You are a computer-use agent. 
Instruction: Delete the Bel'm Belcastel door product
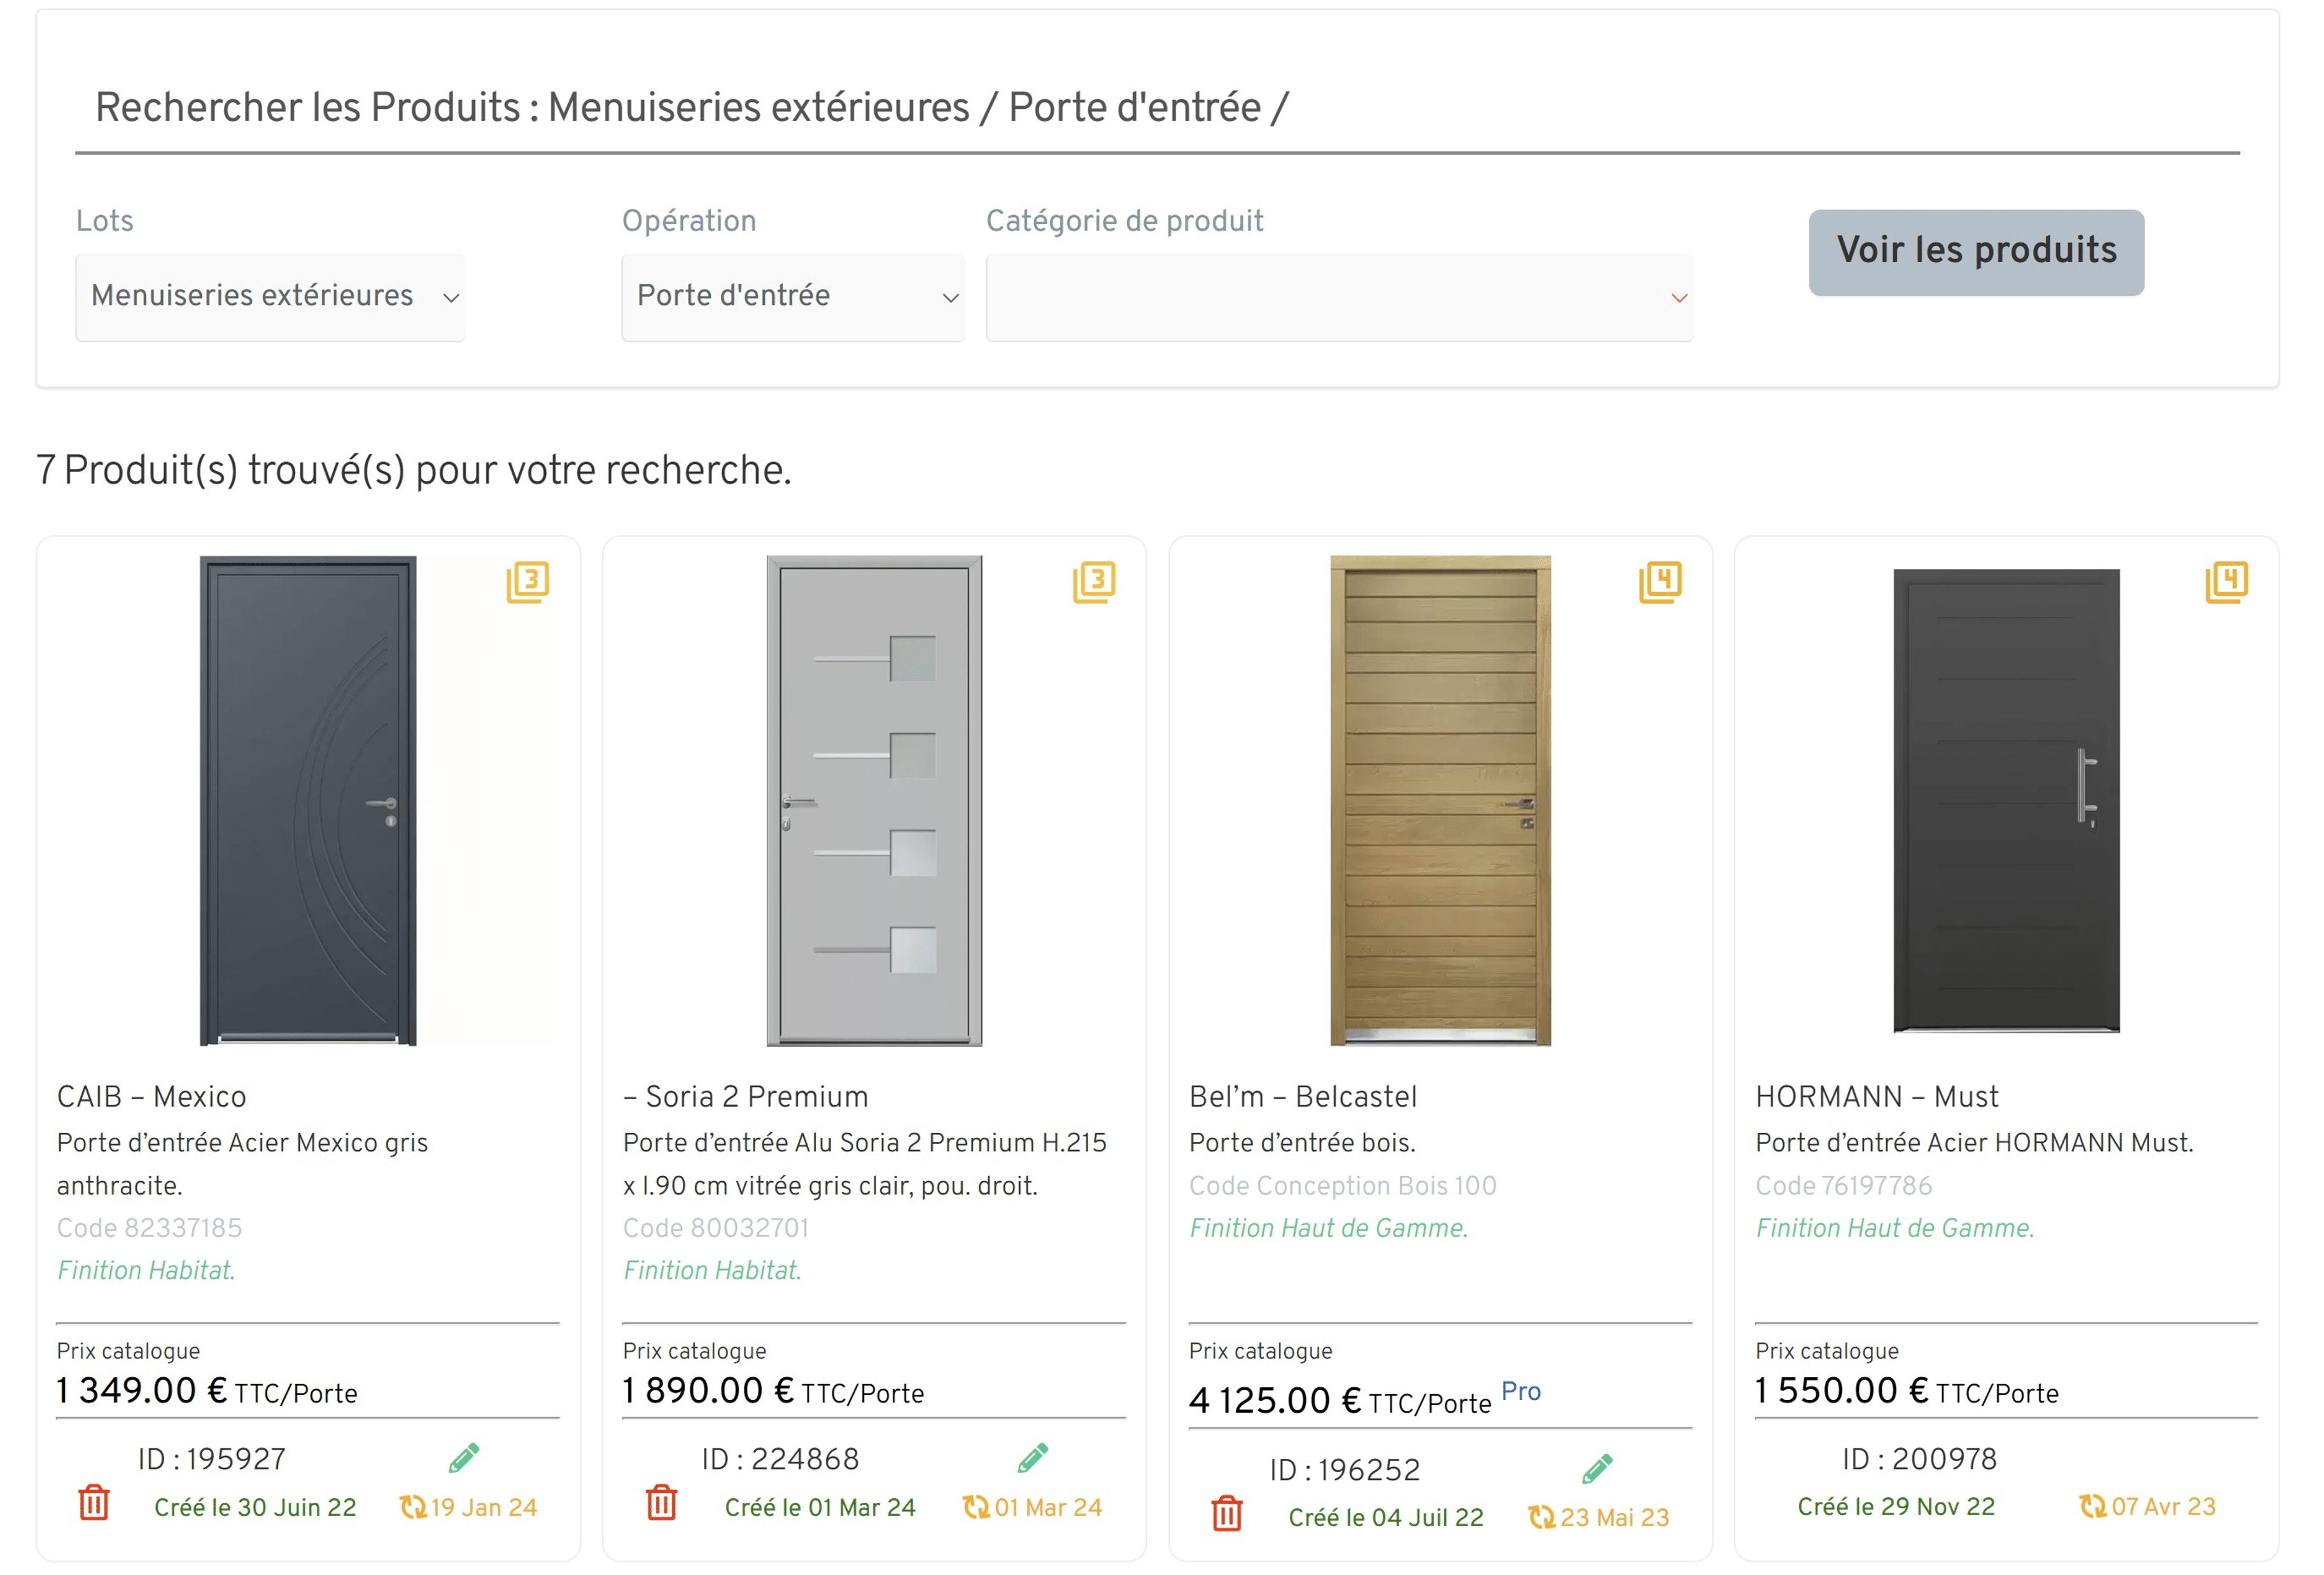[x=1227, y=1513]
